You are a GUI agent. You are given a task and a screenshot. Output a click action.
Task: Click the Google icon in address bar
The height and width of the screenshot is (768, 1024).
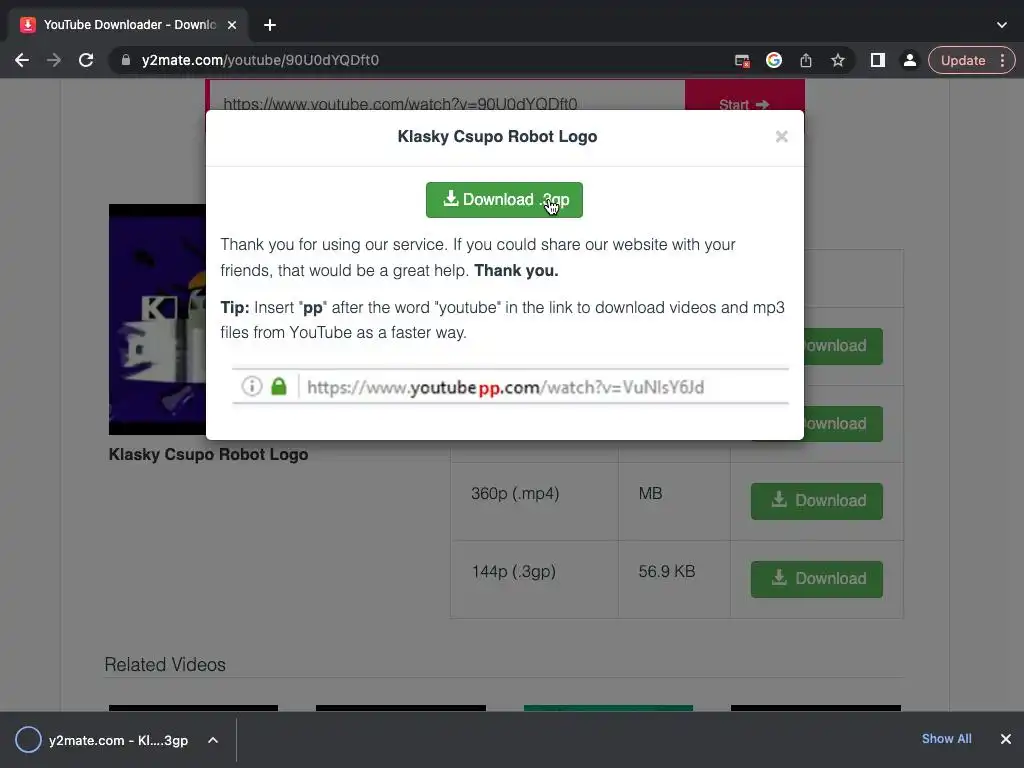click(x=774, y=60)
